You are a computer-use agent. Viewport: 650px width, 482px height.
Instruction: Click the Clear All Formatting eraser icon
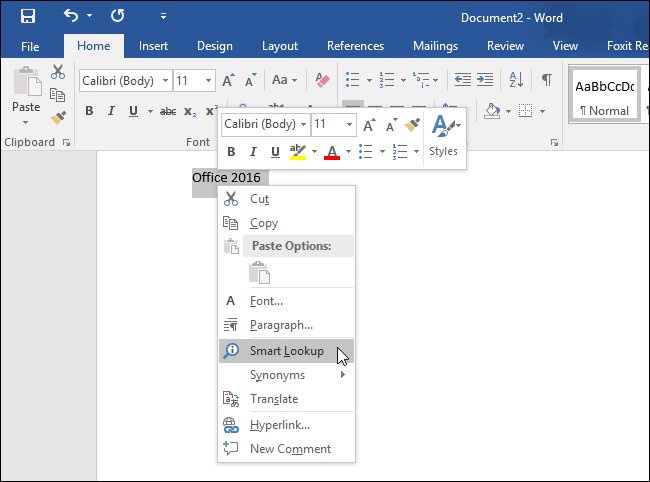[x=322, y=80]
